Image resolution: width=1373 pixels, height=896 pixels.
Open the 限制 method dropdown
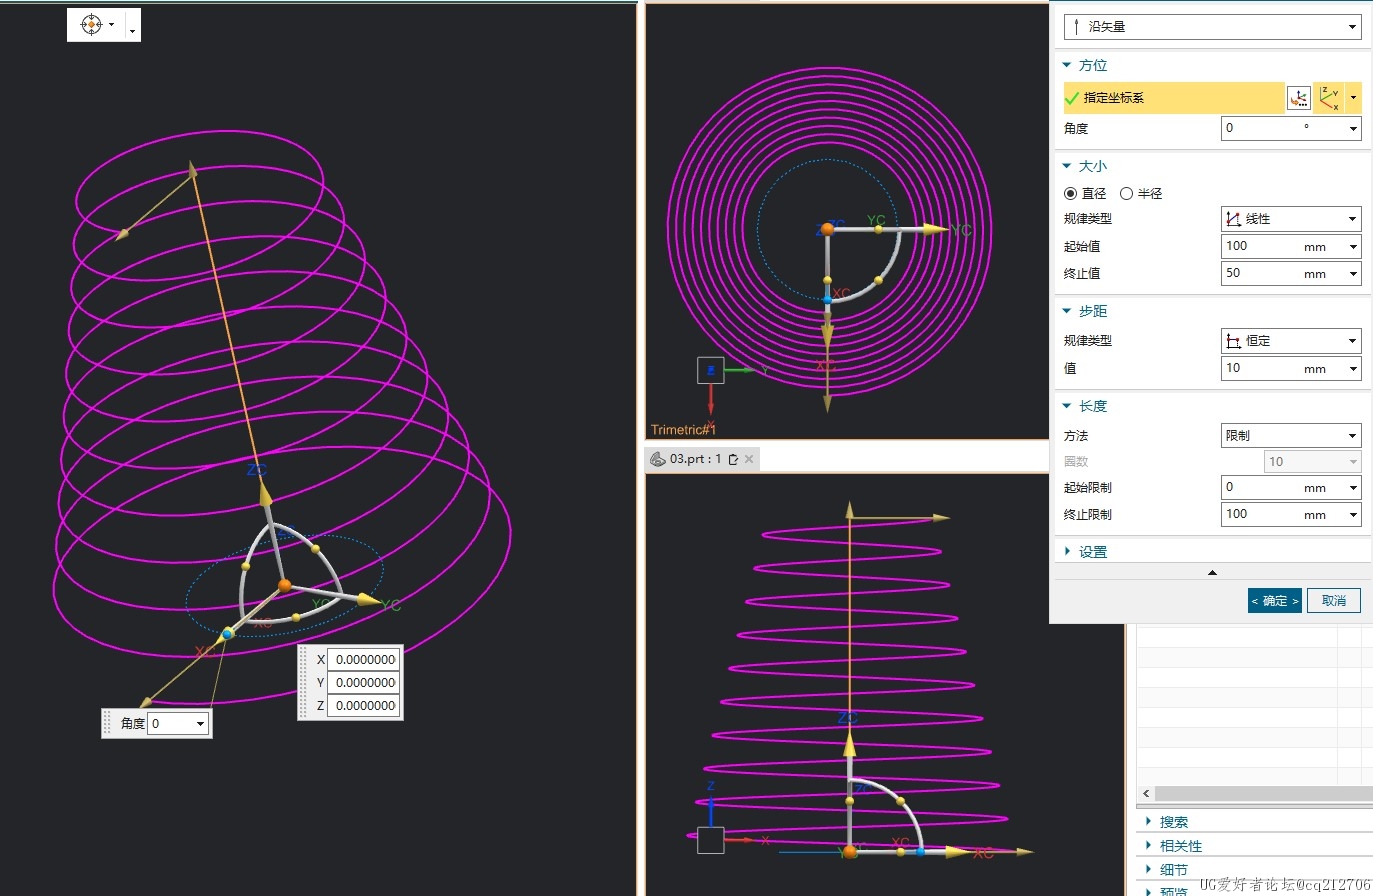pyautogui.click(x=1291, y=436)
